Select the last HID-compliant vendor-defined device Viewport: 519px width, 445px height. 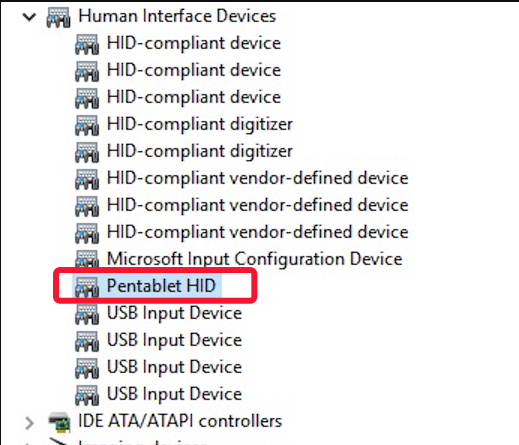tap(257, 232)
